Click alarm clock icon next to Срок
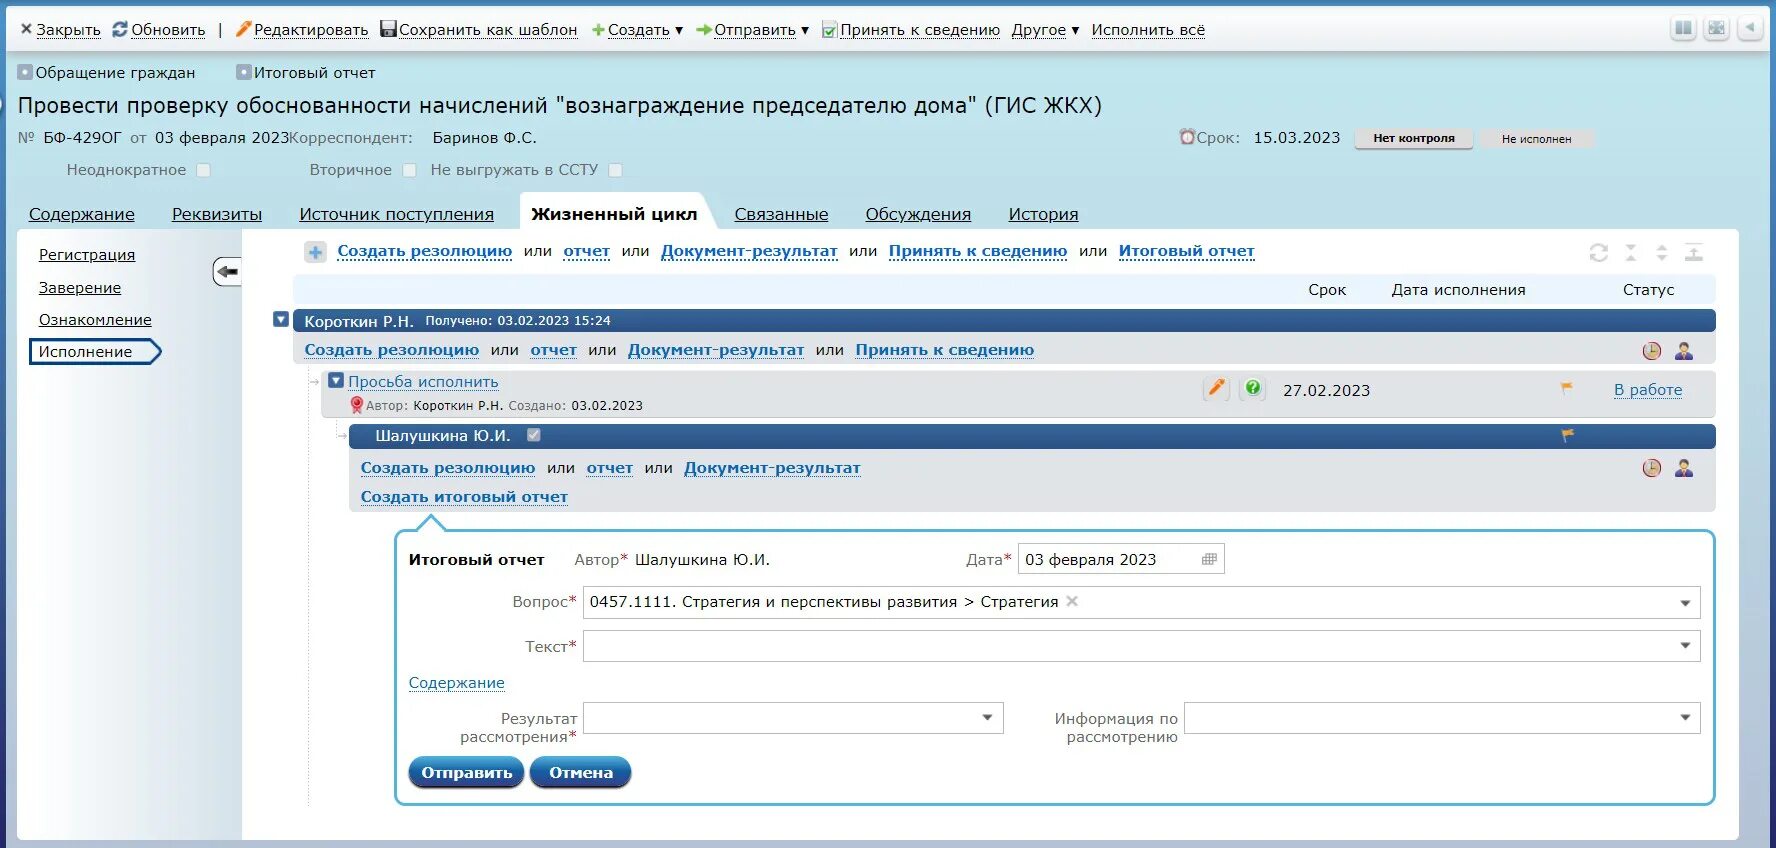Viewport: 1776px width, 848px height. click(1187, 137)
